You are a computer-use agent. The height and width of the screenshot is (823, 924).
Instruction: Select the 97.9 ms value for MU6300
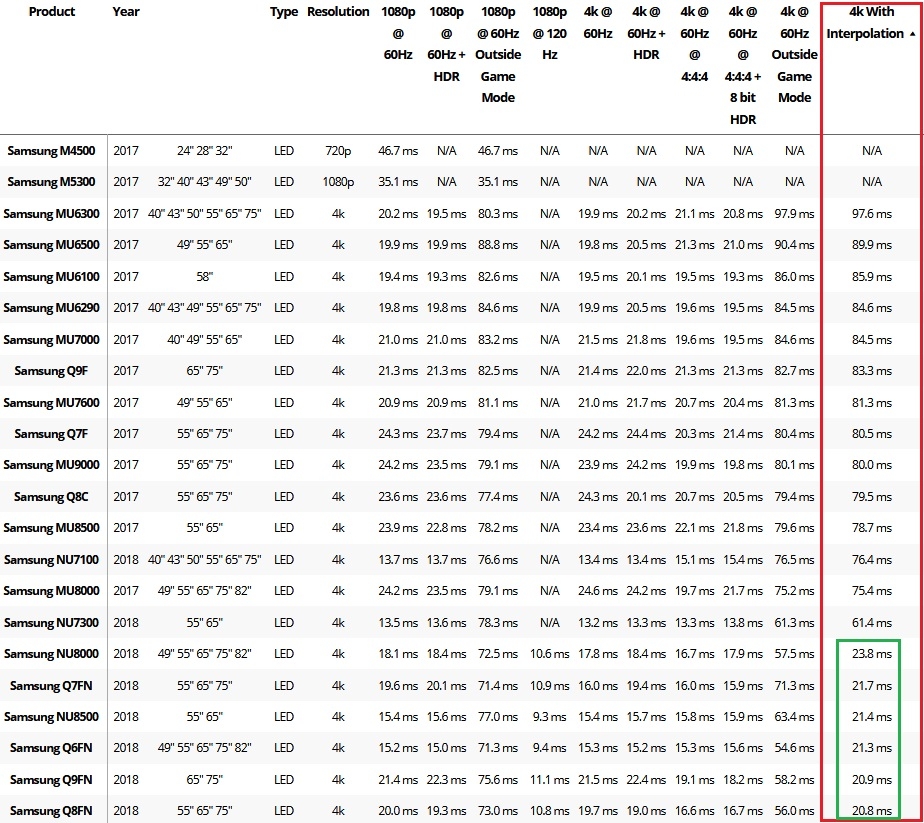pyautogui.click(x=794, y=214)
